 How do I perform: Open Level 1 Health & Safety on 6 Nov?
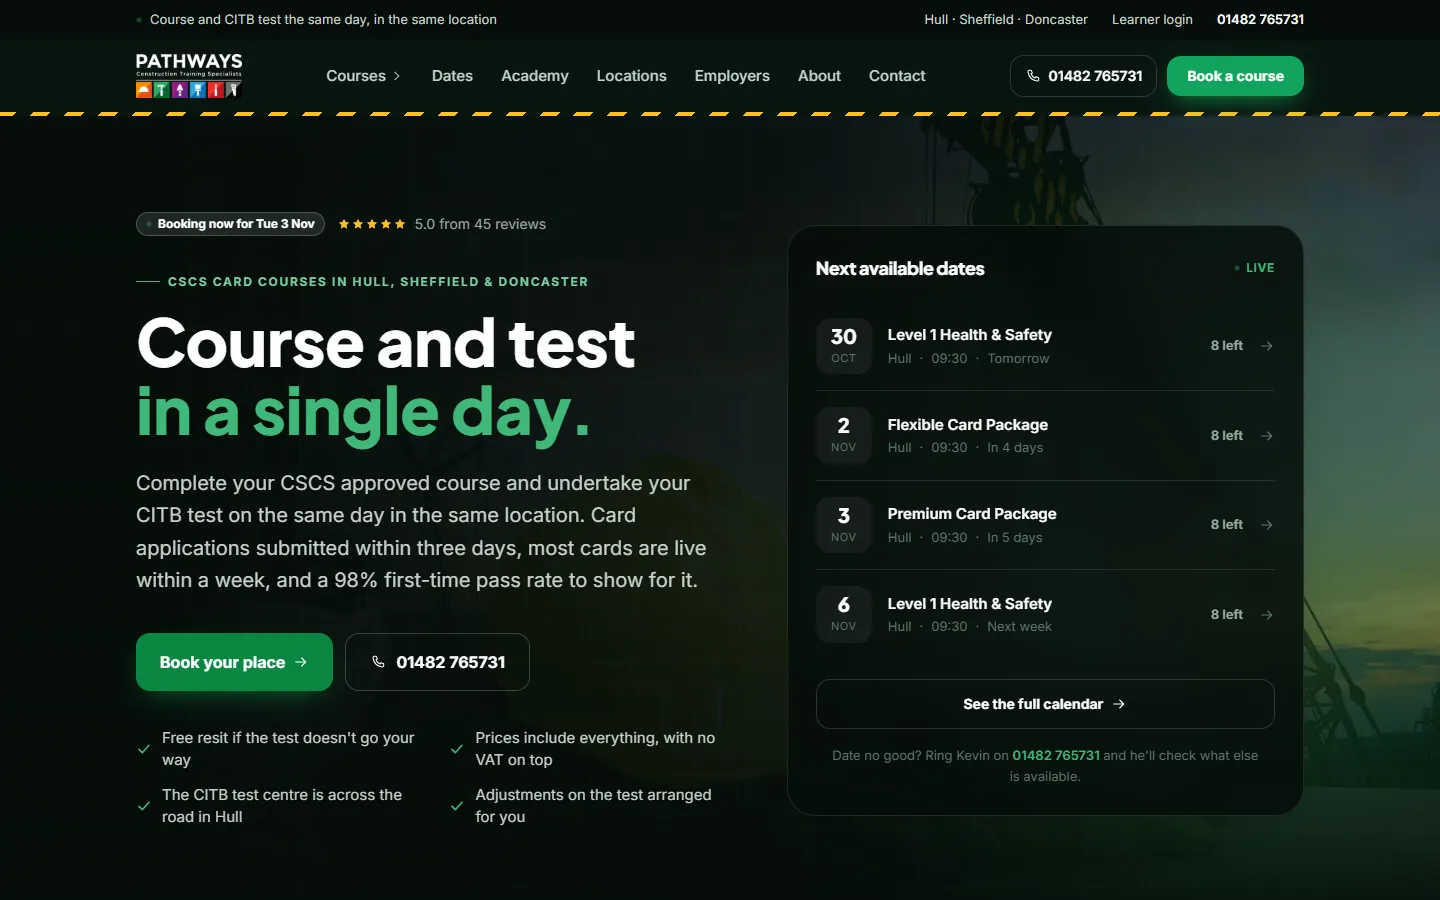coord(969,604)
